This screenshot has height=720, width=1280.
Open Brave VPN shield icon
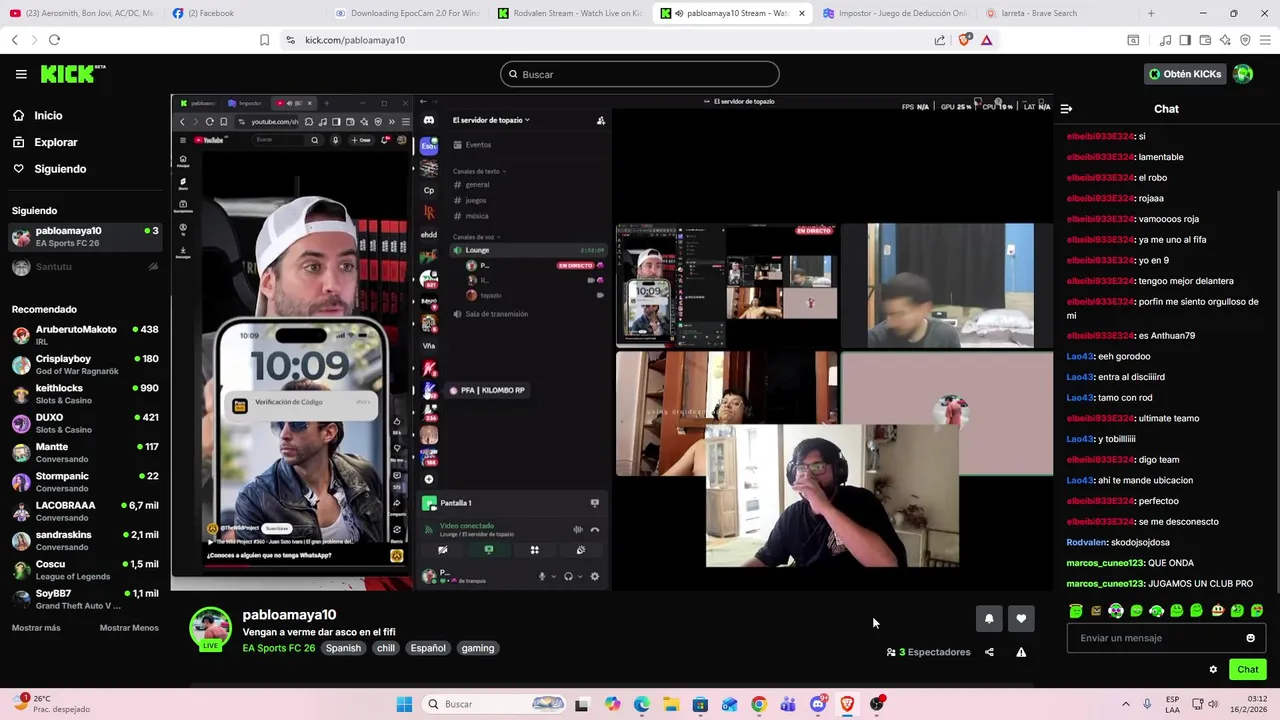1245,40
